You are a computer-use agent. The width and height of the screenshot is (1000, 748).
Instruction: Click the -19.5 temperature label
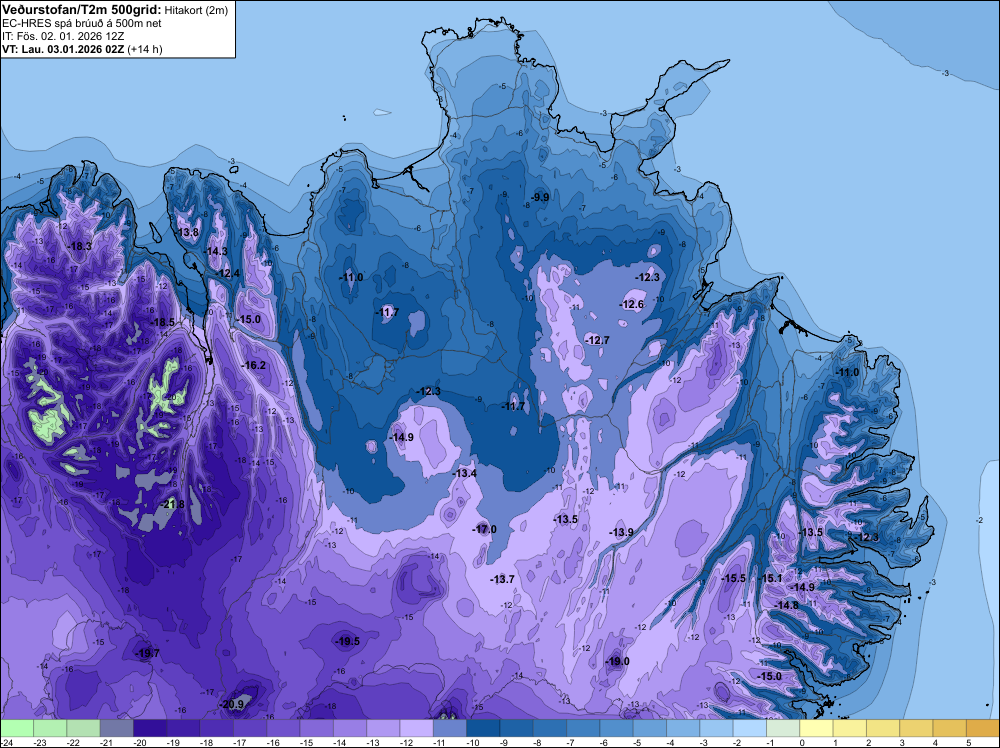point(347,642)
